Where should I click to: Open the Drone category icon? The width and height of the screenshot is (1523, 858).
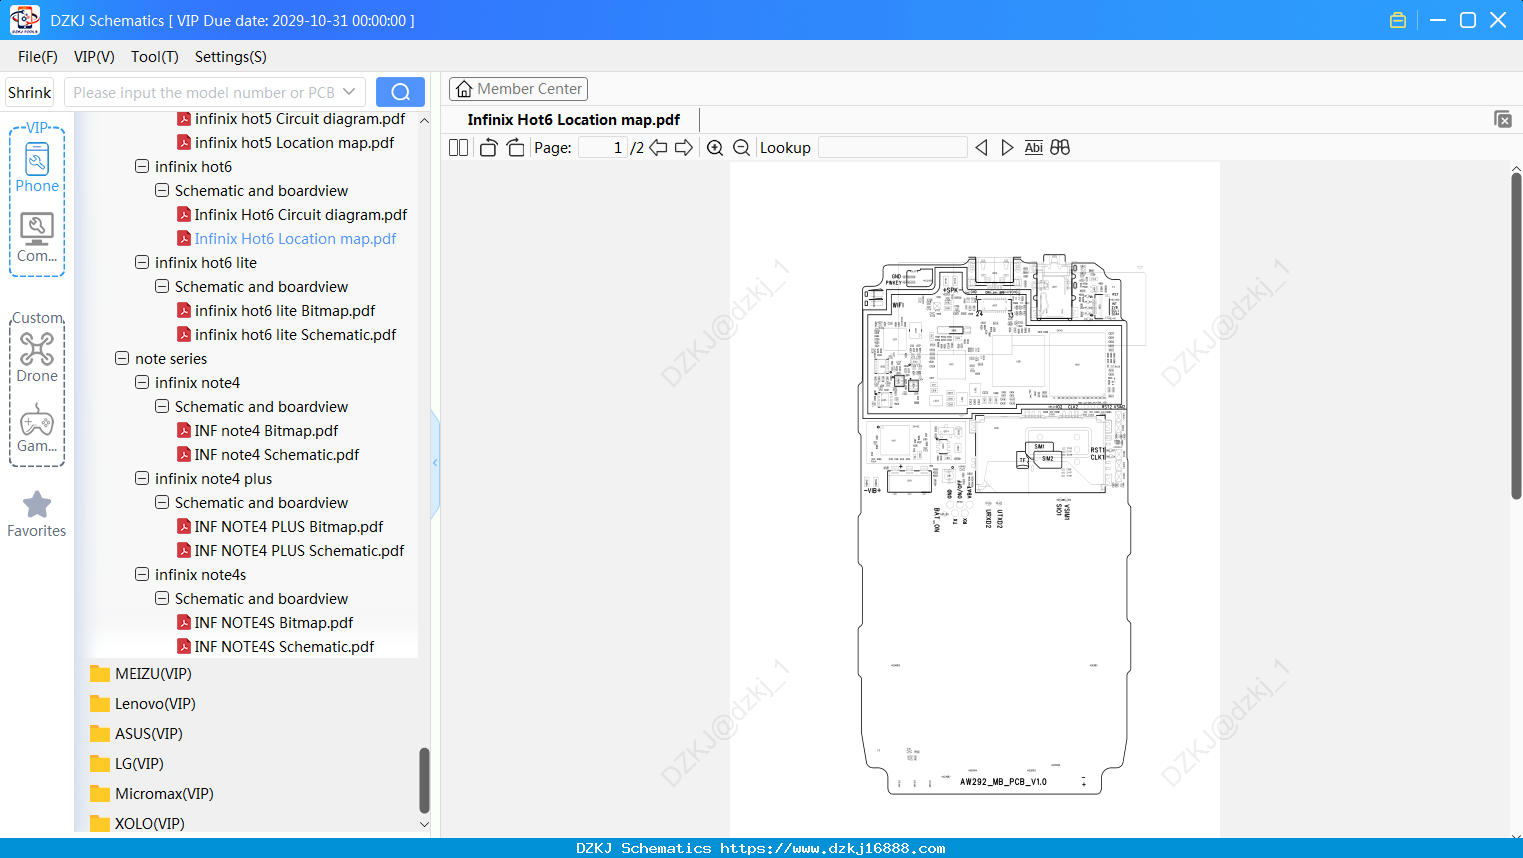[37, 357]
